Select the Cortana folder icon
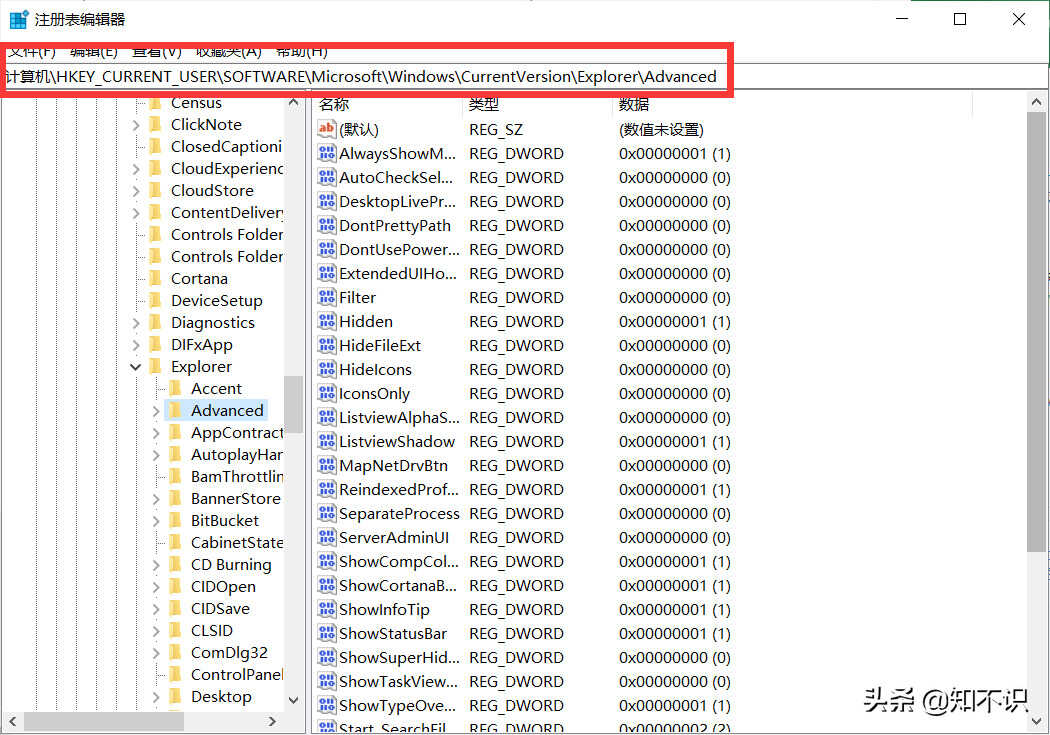Image resolution: width=1050 pixels, height=735 pixels. [x=155, y=278]
